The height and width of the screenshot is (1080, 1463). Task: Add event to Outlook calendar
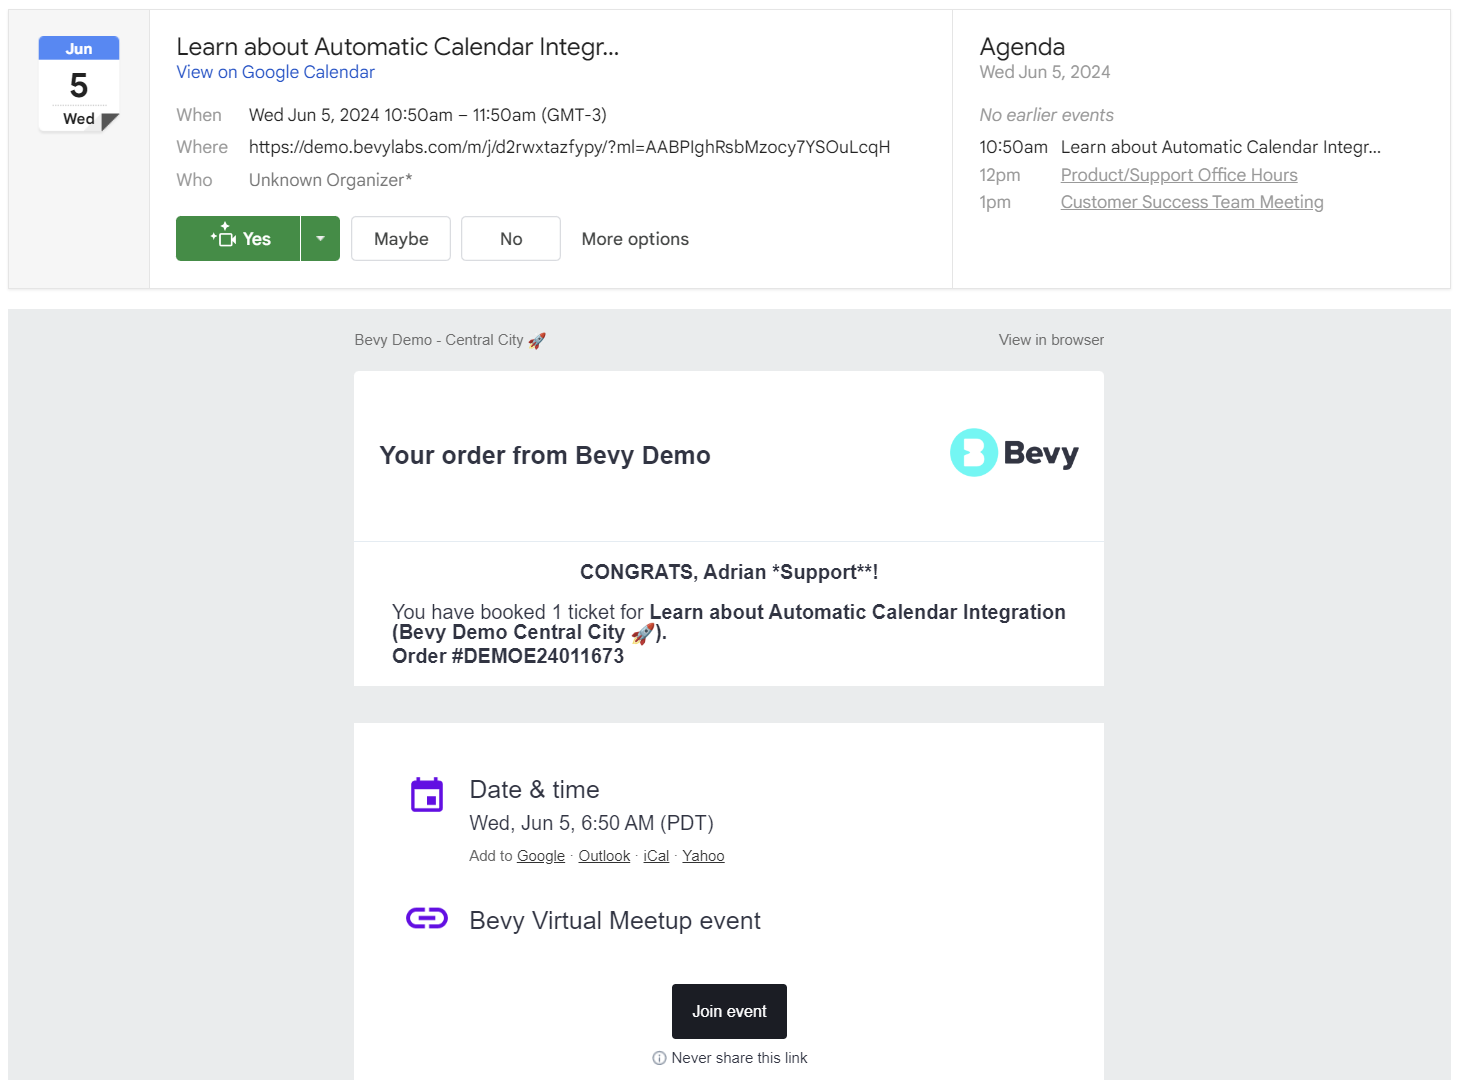click(604, 856)
